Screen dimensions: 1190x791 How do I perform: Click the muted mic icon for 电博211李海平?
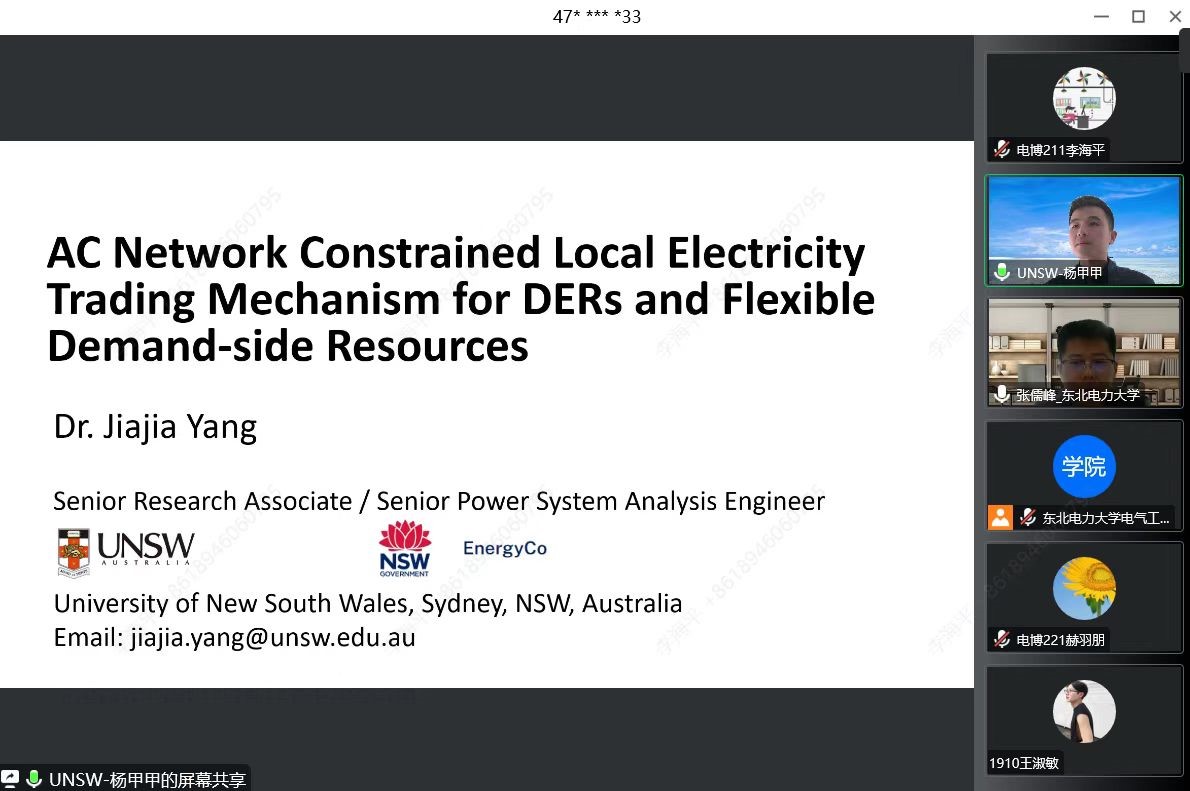pos(1002,150)
